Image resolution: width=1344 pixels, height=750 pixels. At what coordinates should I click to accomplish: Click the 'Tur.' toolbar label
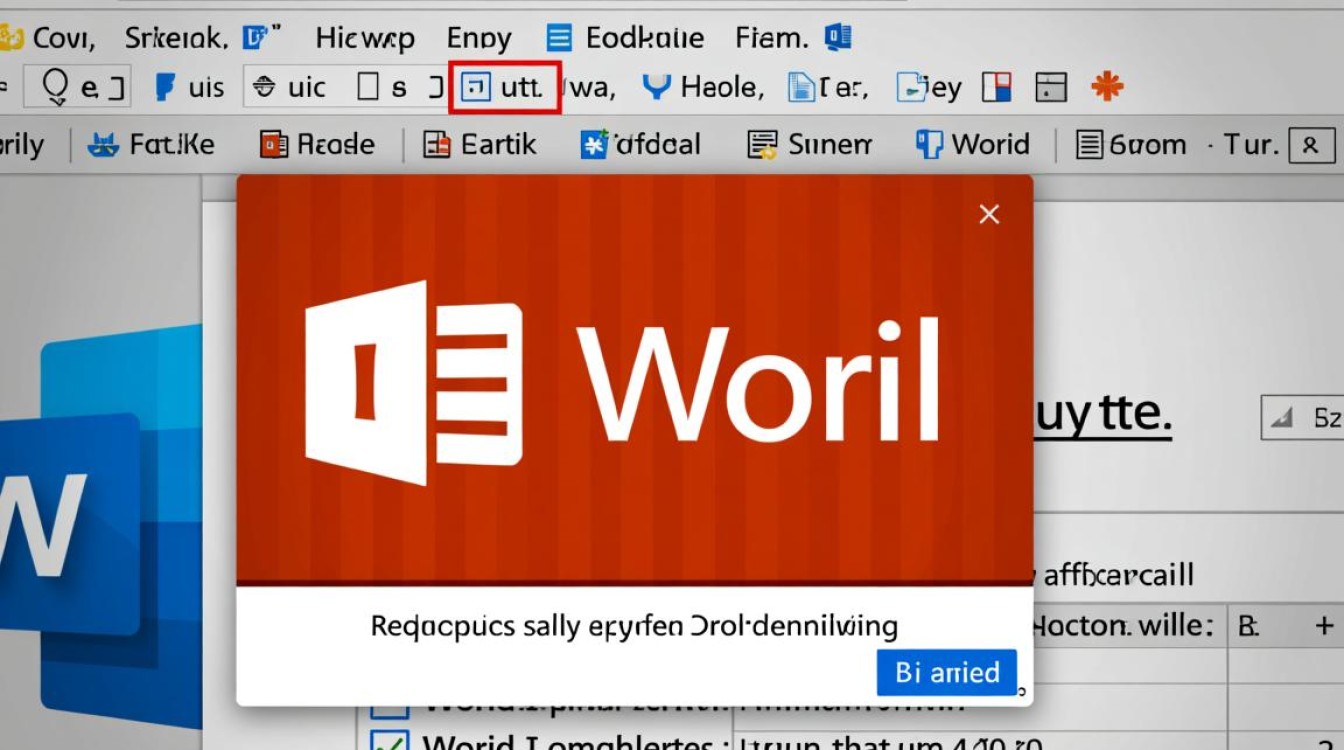(1251, 145)
